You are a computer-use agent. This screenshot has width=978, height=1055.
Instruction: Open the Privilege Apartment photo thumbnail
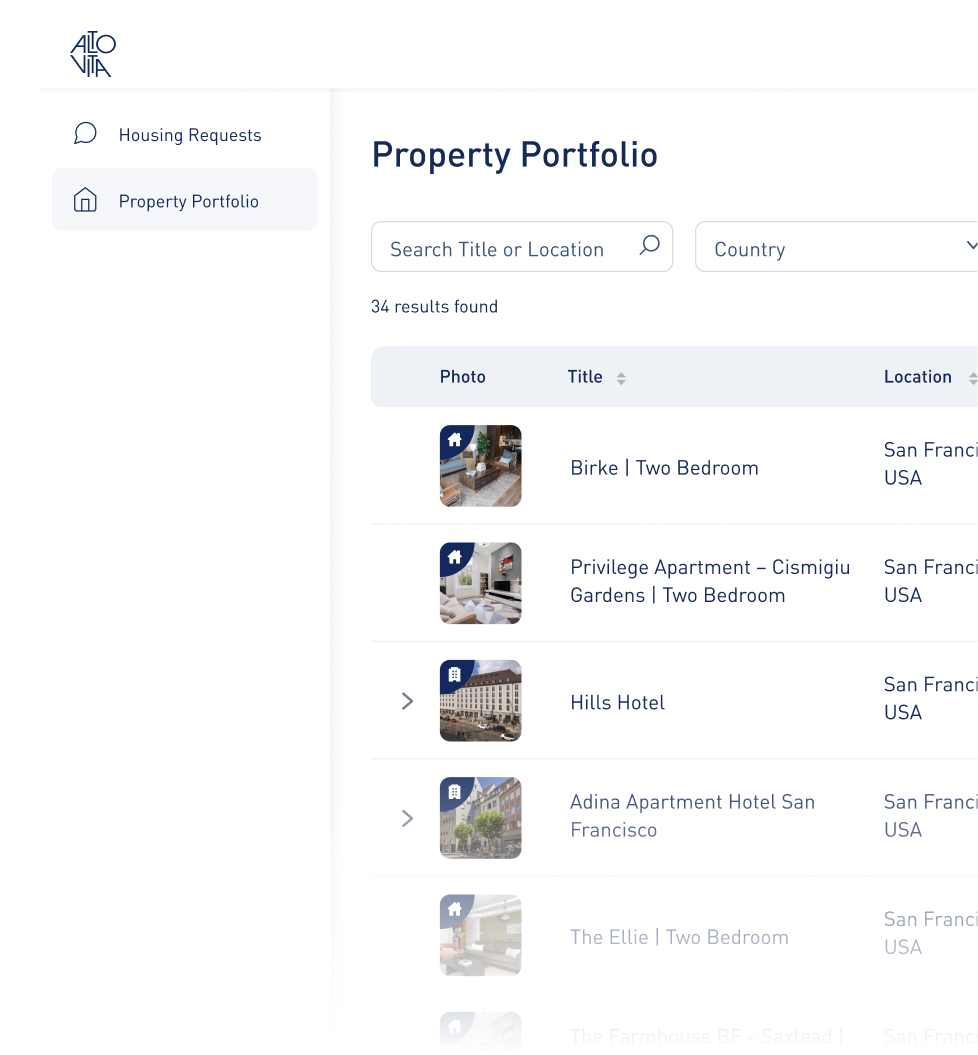[x=481, y=583]
